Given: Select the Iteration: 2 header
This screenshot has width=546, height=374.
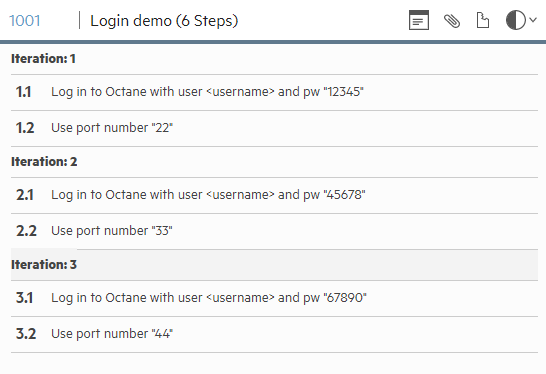Looking at the screenshot, I should click(274, 162).
